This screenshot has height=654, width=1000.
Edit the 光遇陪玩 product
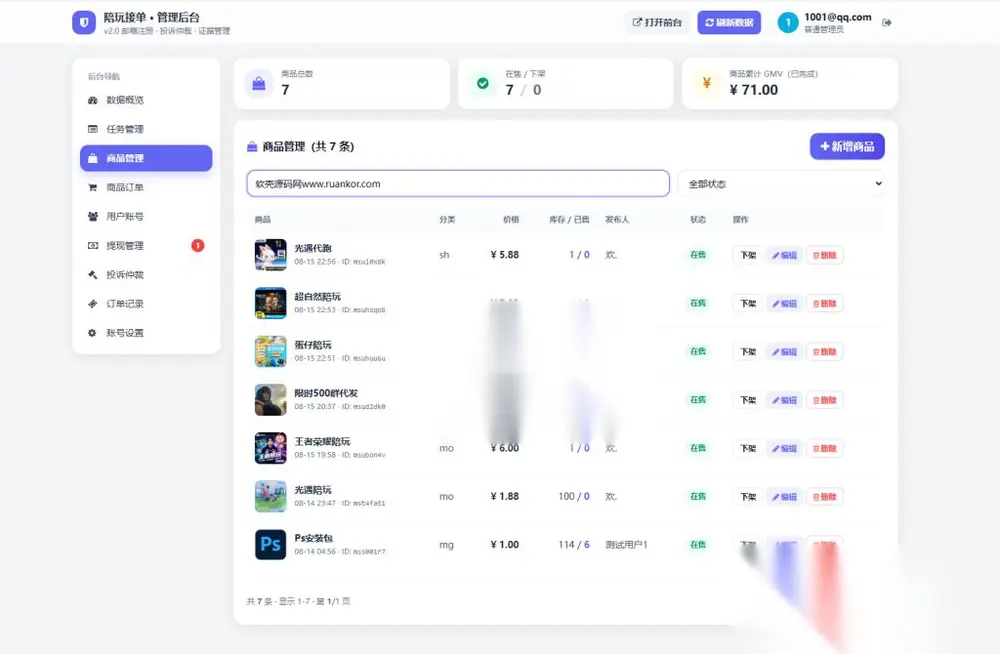coord(784,497)
